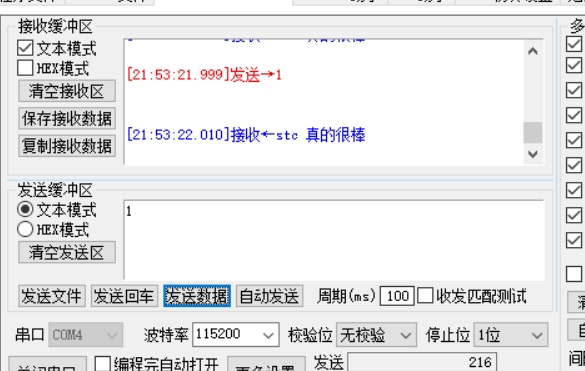Click 保存接收数据 button
This screenshot has width=585, height=371.
tap(67, 118)
